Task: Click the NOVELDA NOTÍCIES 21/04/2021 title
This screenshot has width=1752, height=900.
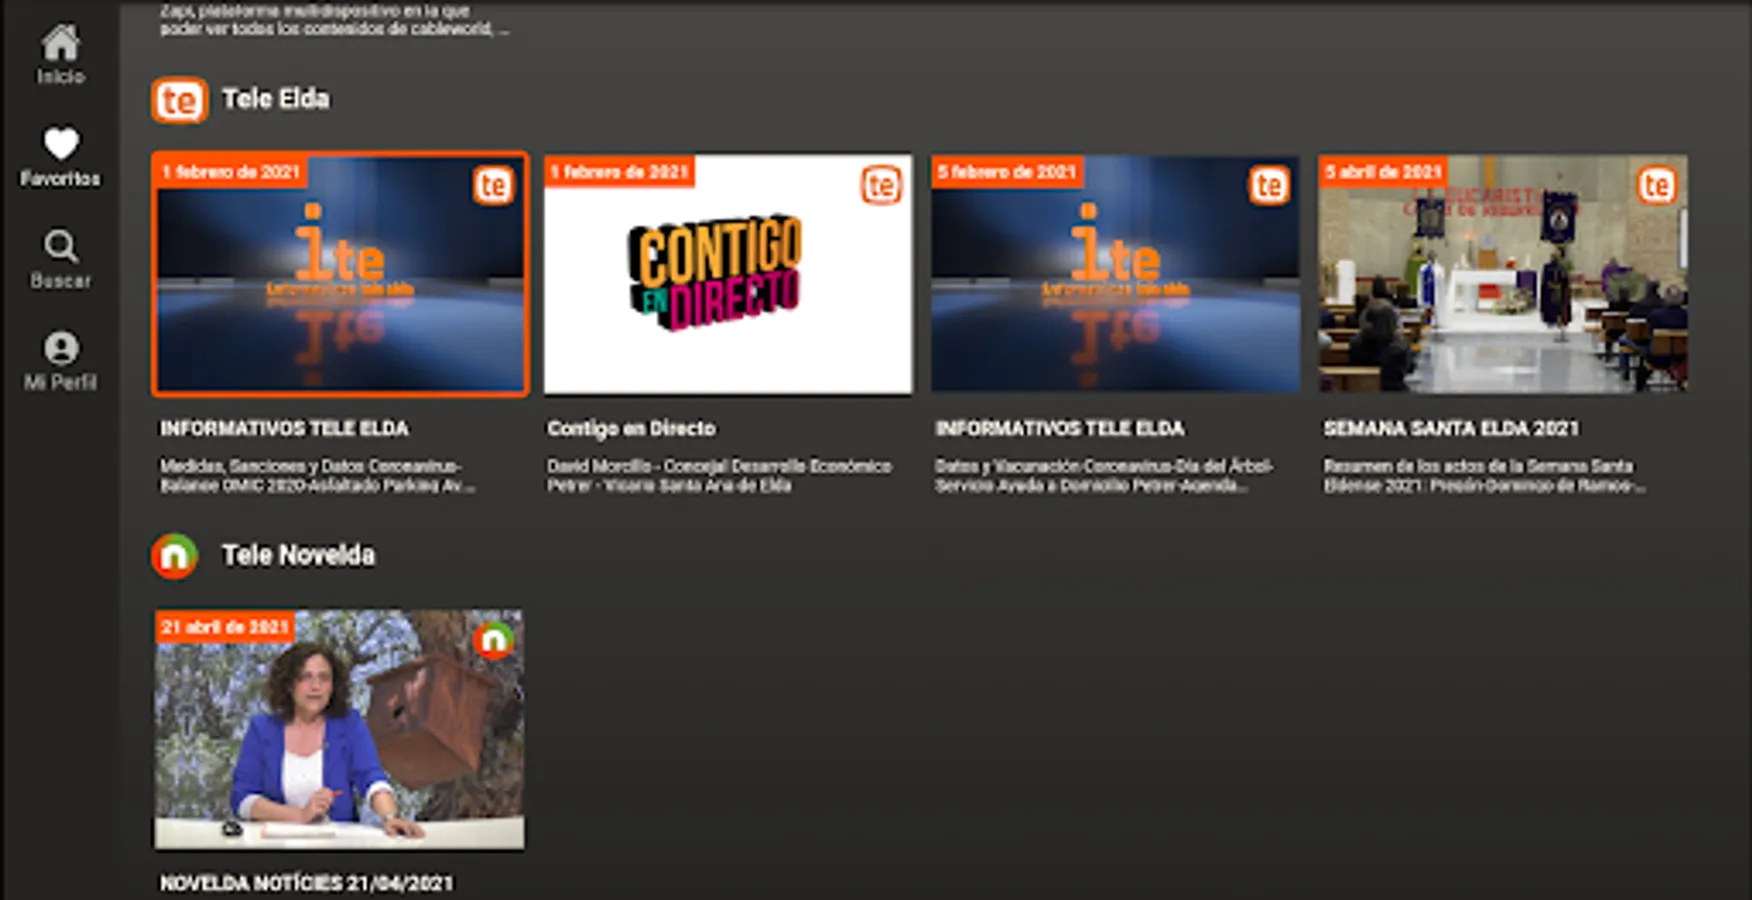Action: point(307,883)
